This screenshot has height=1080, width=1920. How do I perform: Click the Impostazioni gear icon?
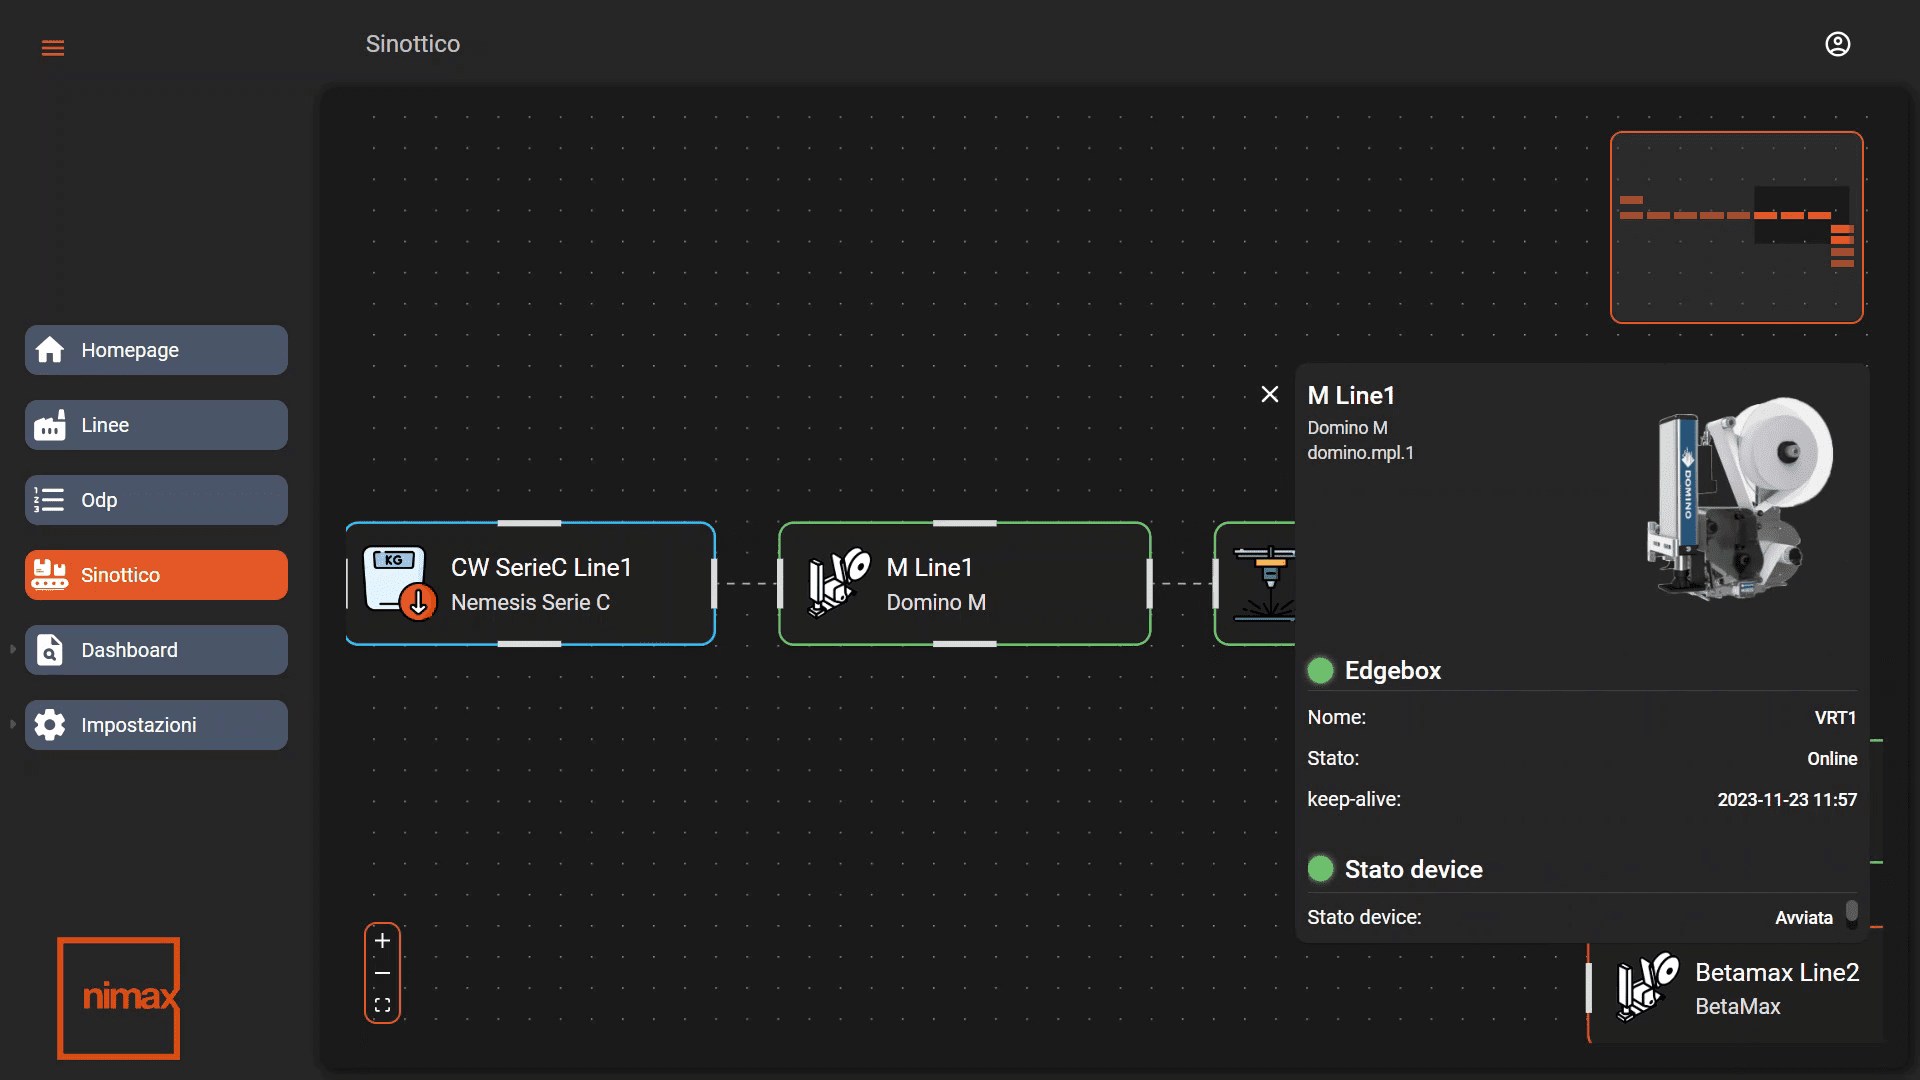[x=50, y=725]
